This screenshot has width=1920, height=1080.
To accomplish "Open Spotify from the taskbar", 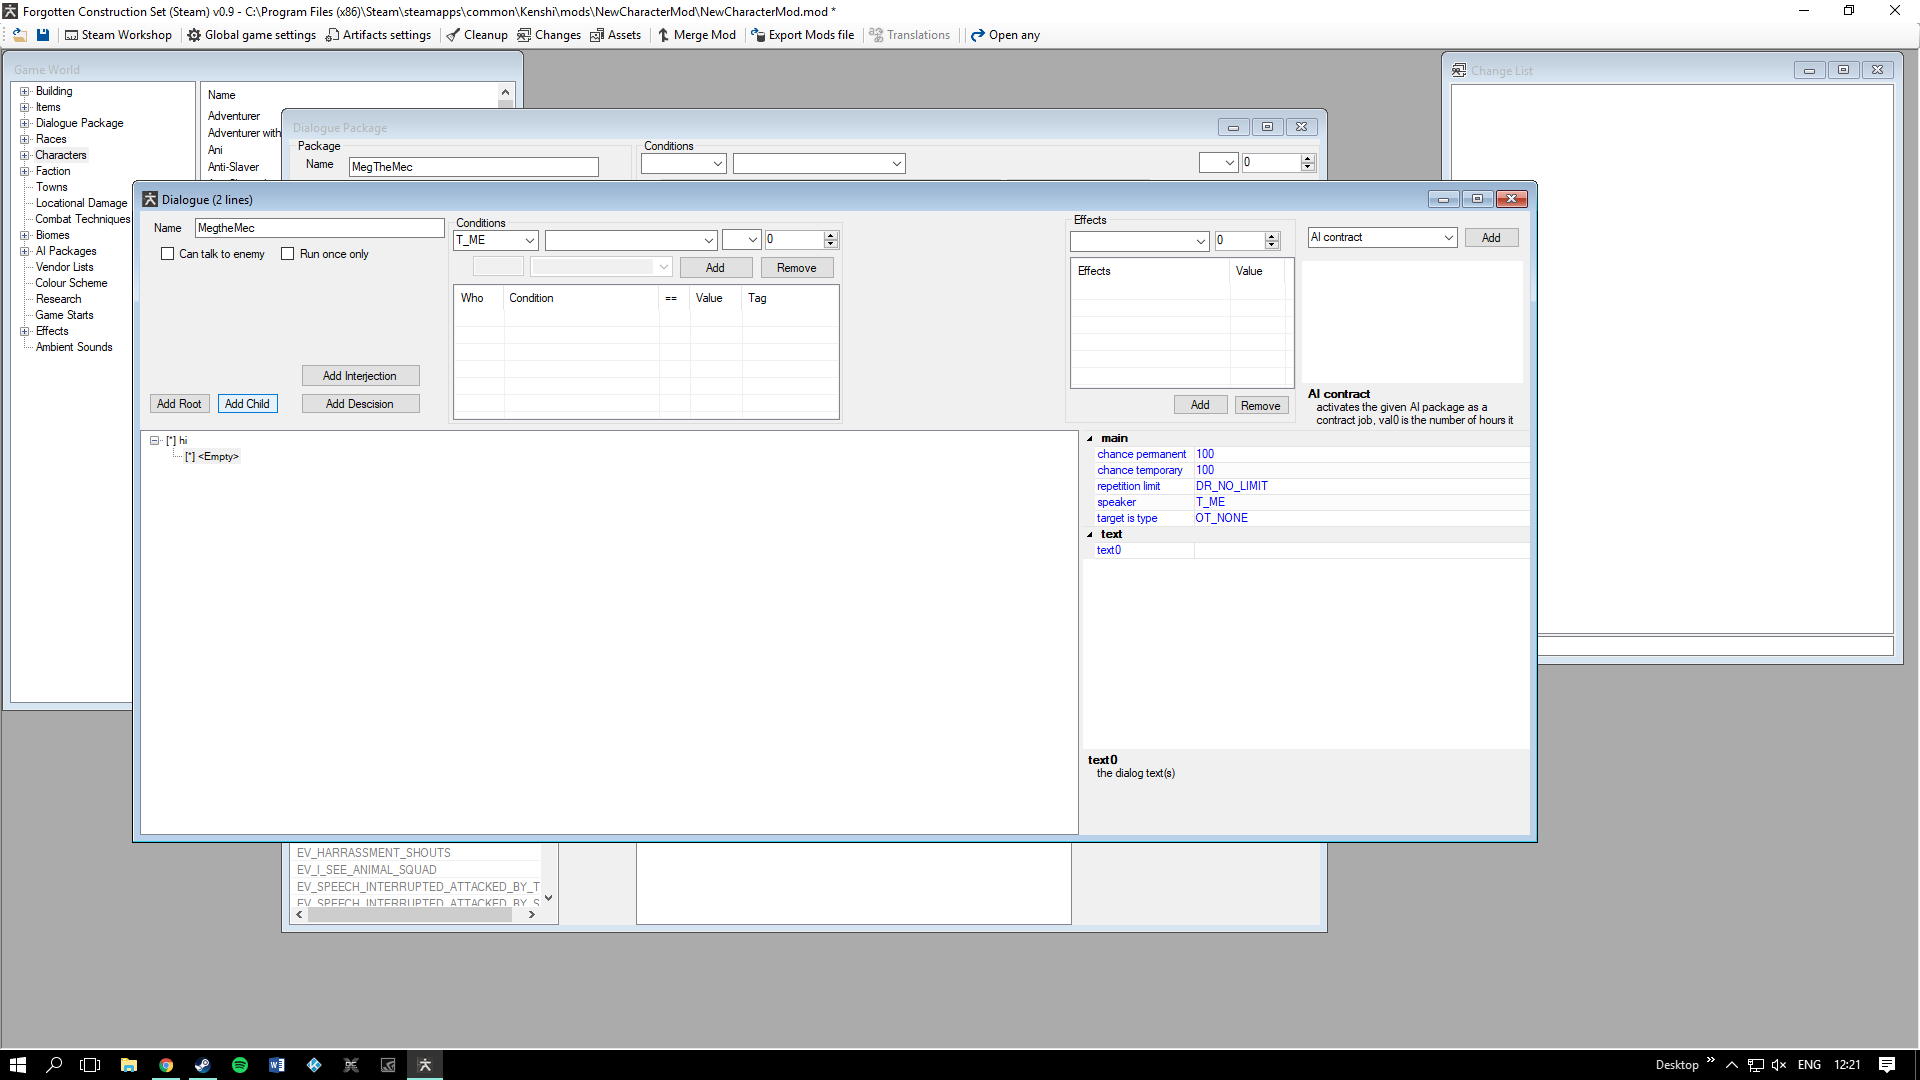I will (240, 1065).
